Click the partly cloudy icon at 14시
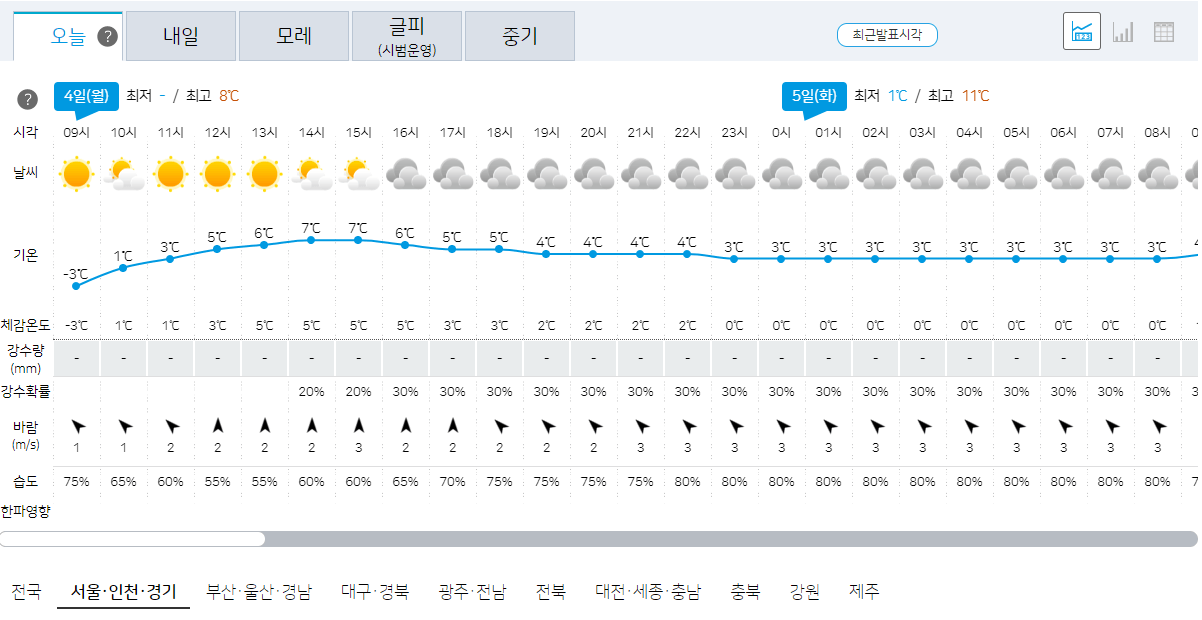 (x=311, y=172)
